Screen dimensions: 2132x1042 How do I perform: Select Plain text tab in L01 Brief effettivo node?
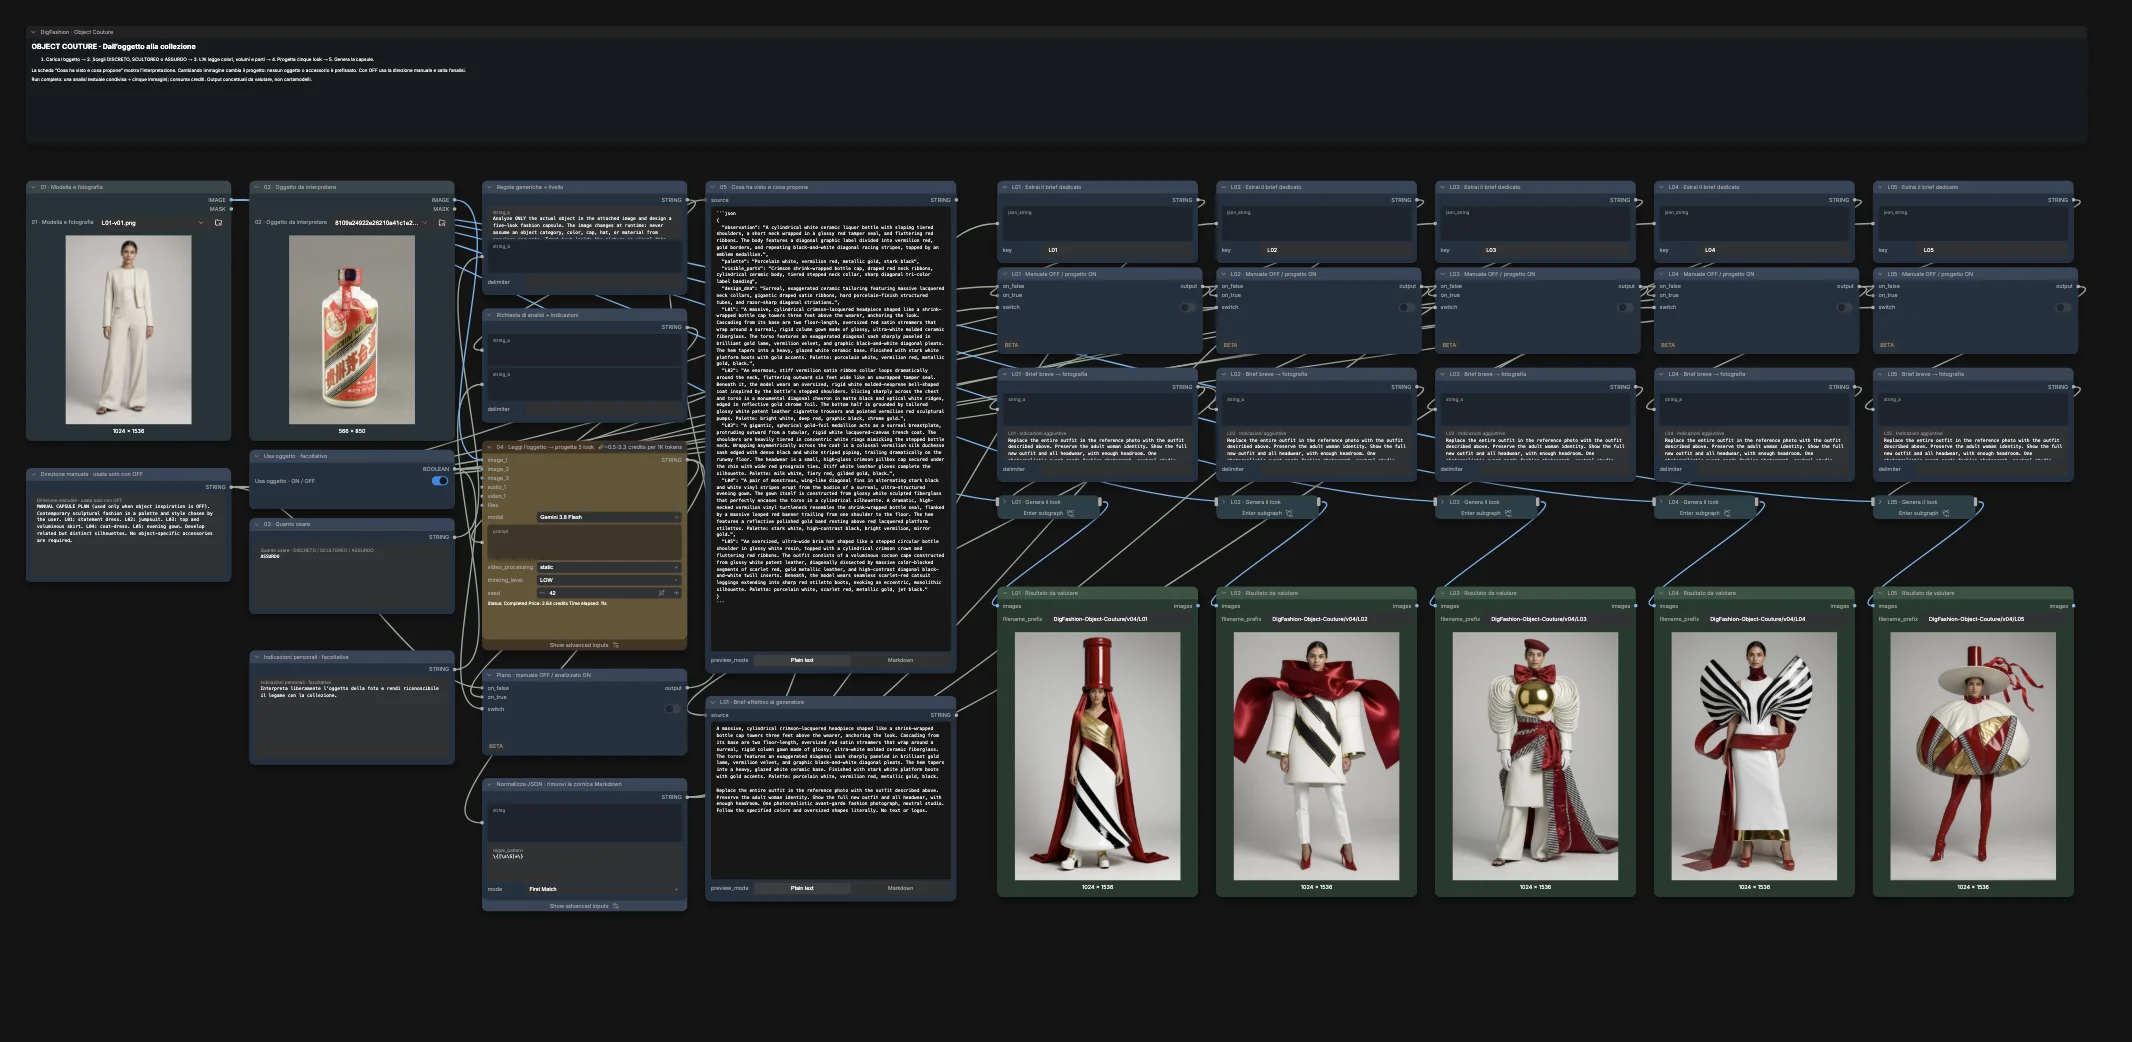point(802,888)
